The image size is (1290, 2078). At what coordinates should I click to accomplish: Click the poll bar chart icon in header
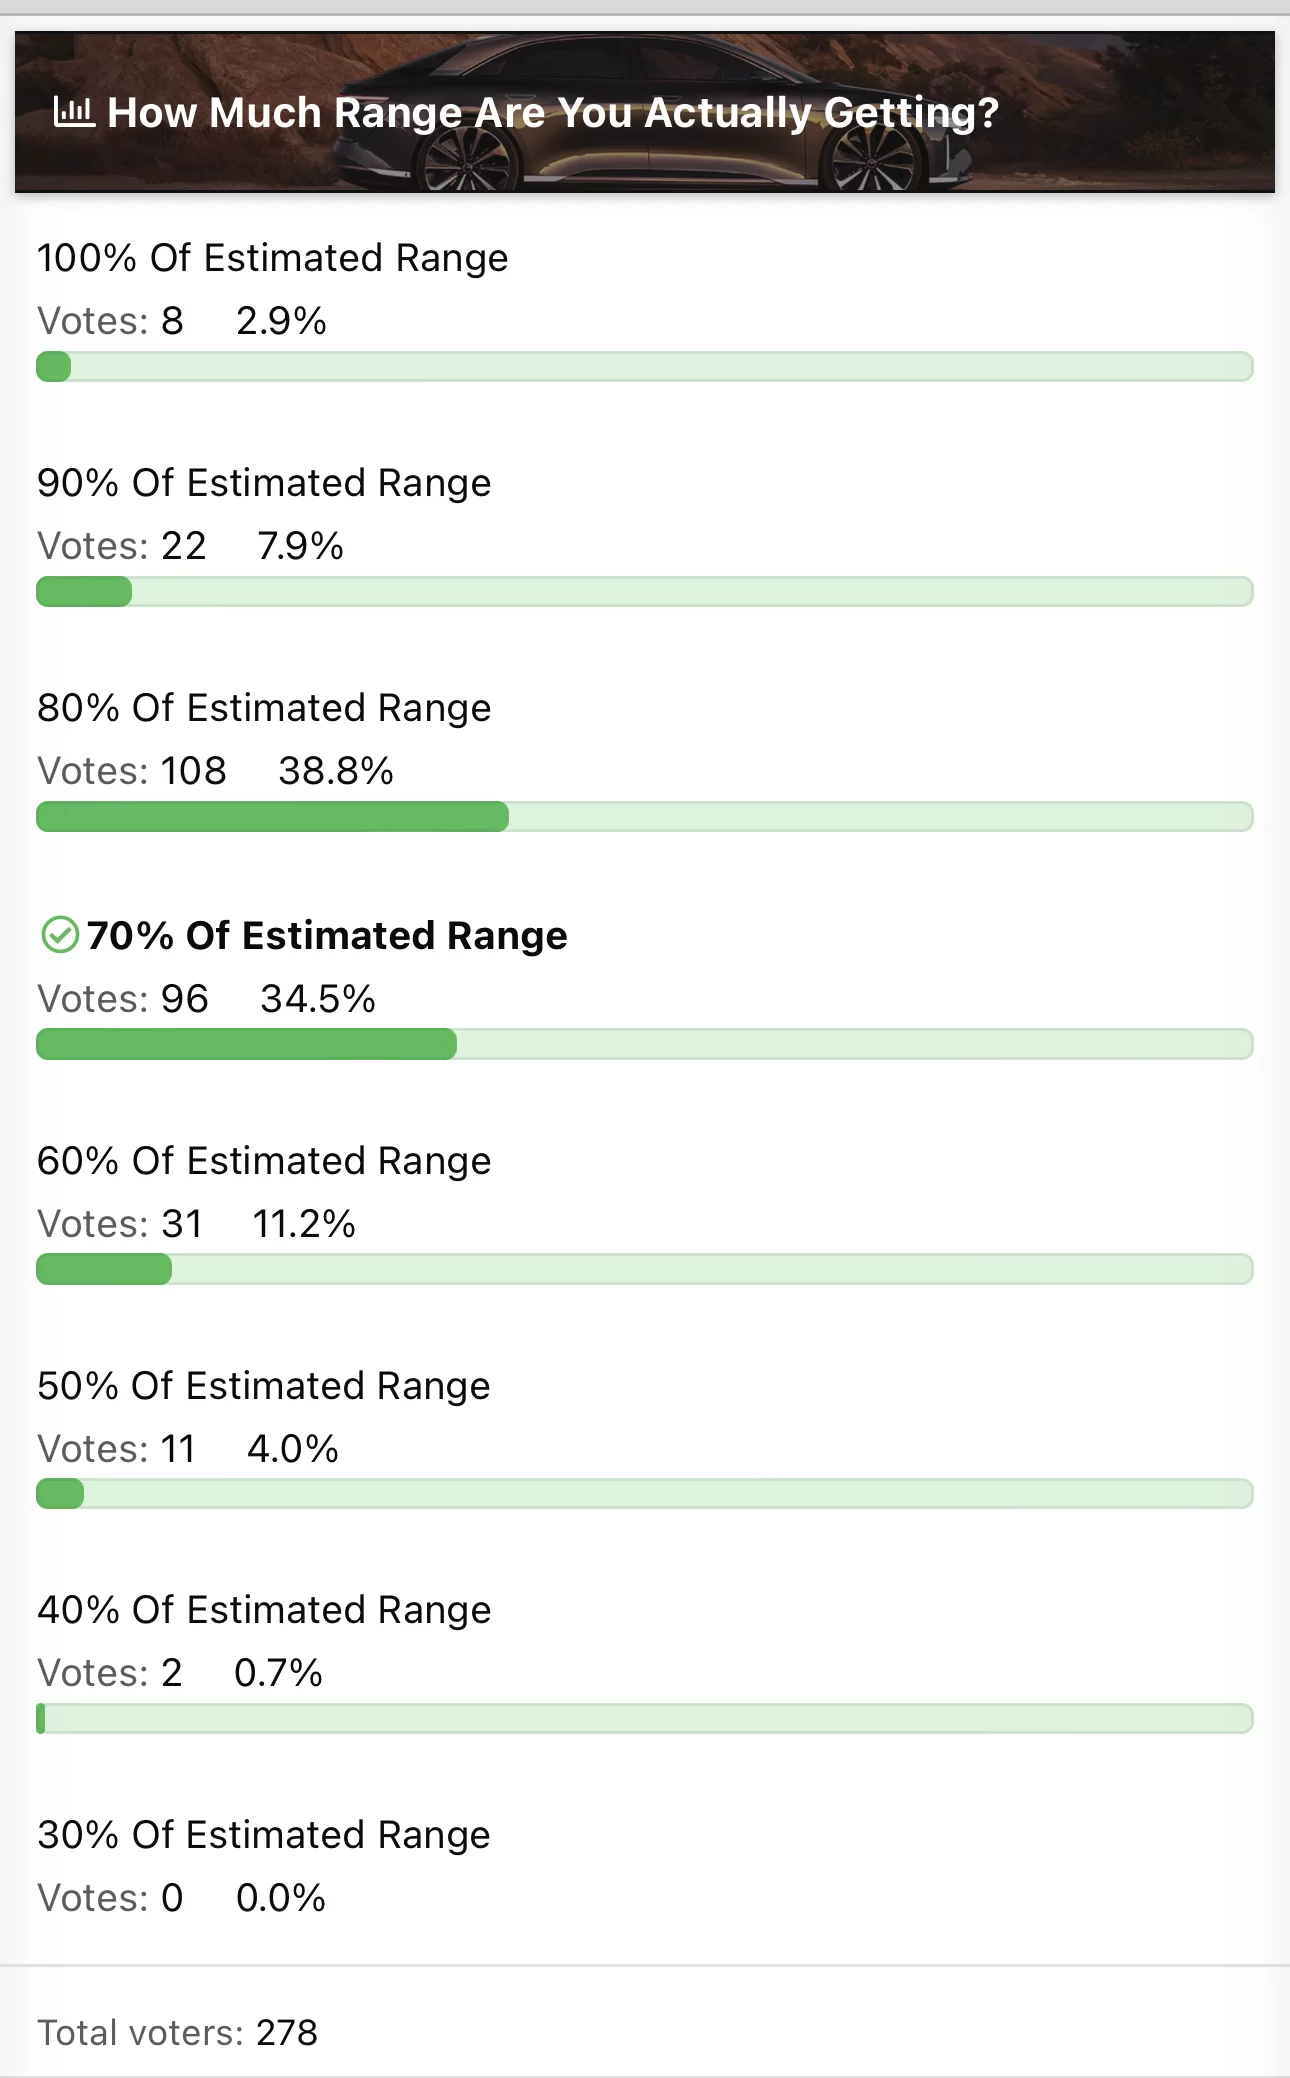73,112
